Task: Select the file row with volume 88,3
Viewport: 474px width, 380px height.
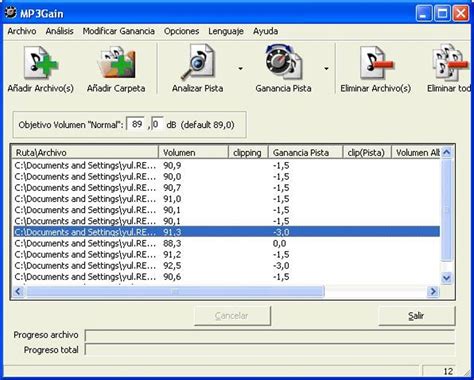Action: [227, 243]
